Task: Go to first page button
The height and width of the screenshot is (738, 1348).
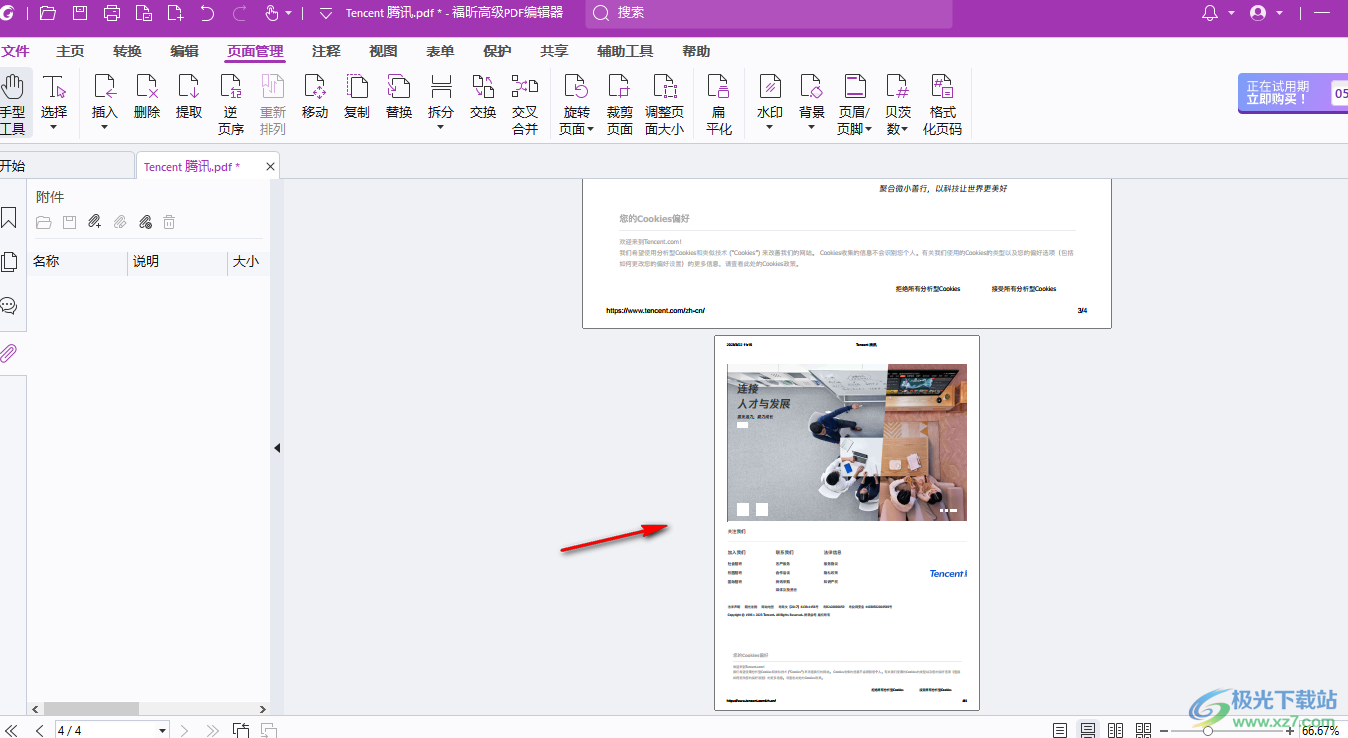Action: [12, 730]
